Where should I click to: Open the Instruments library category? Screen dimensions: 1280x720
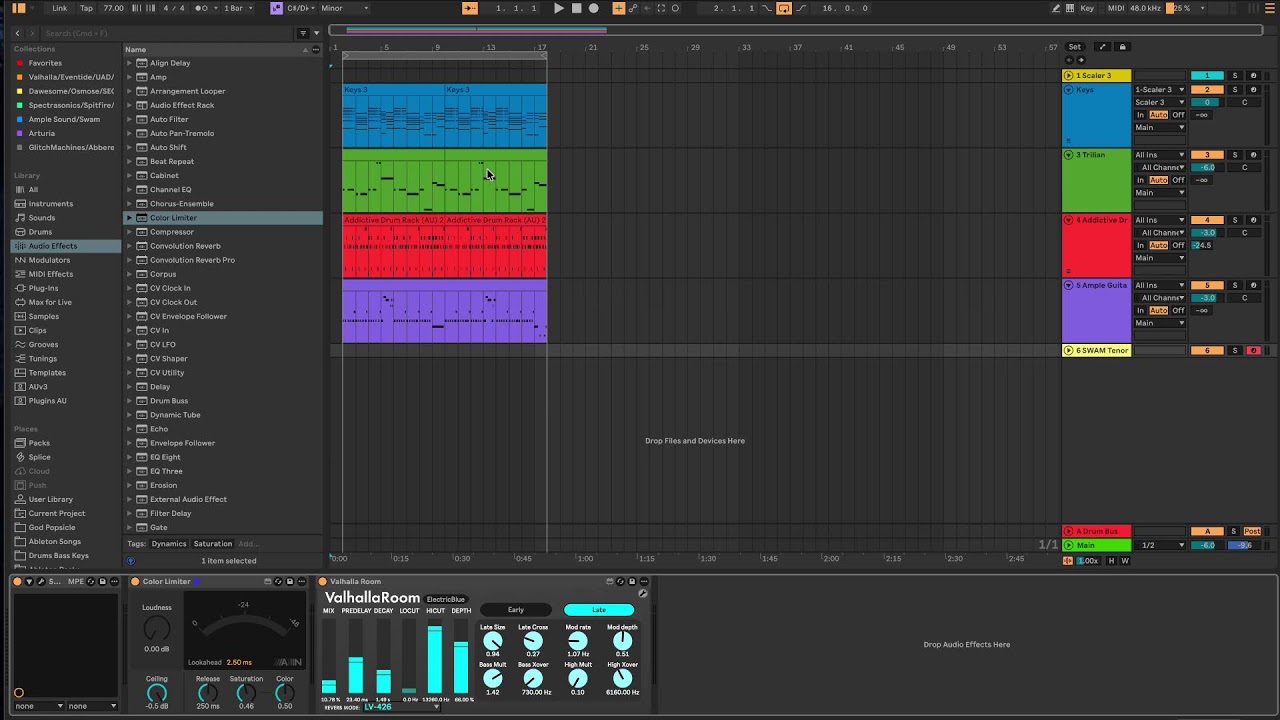[x=50, y=203]
